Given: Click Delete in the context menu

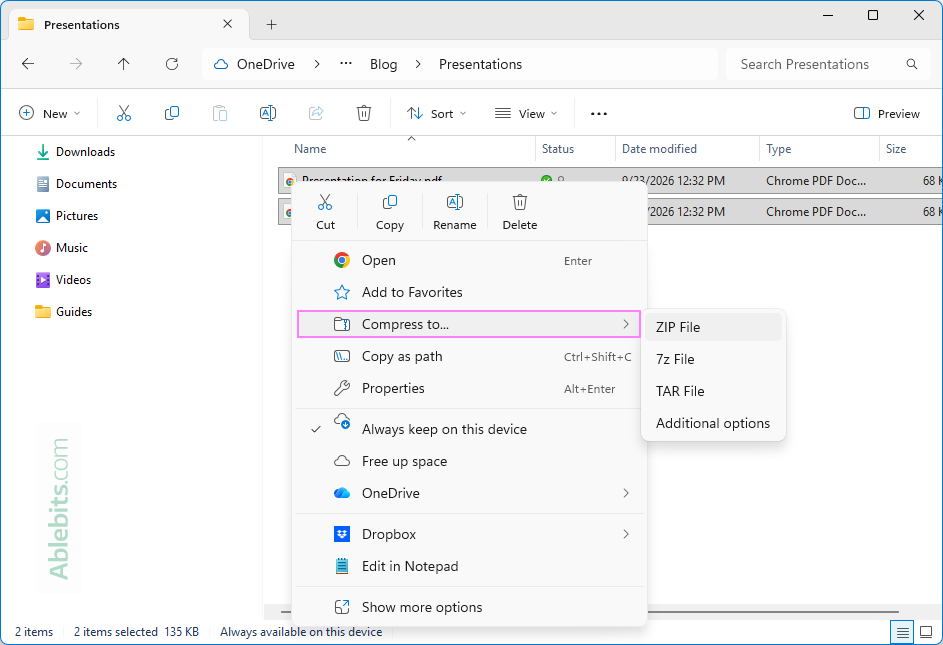Looking at the screenshot, I should point(520,212).
